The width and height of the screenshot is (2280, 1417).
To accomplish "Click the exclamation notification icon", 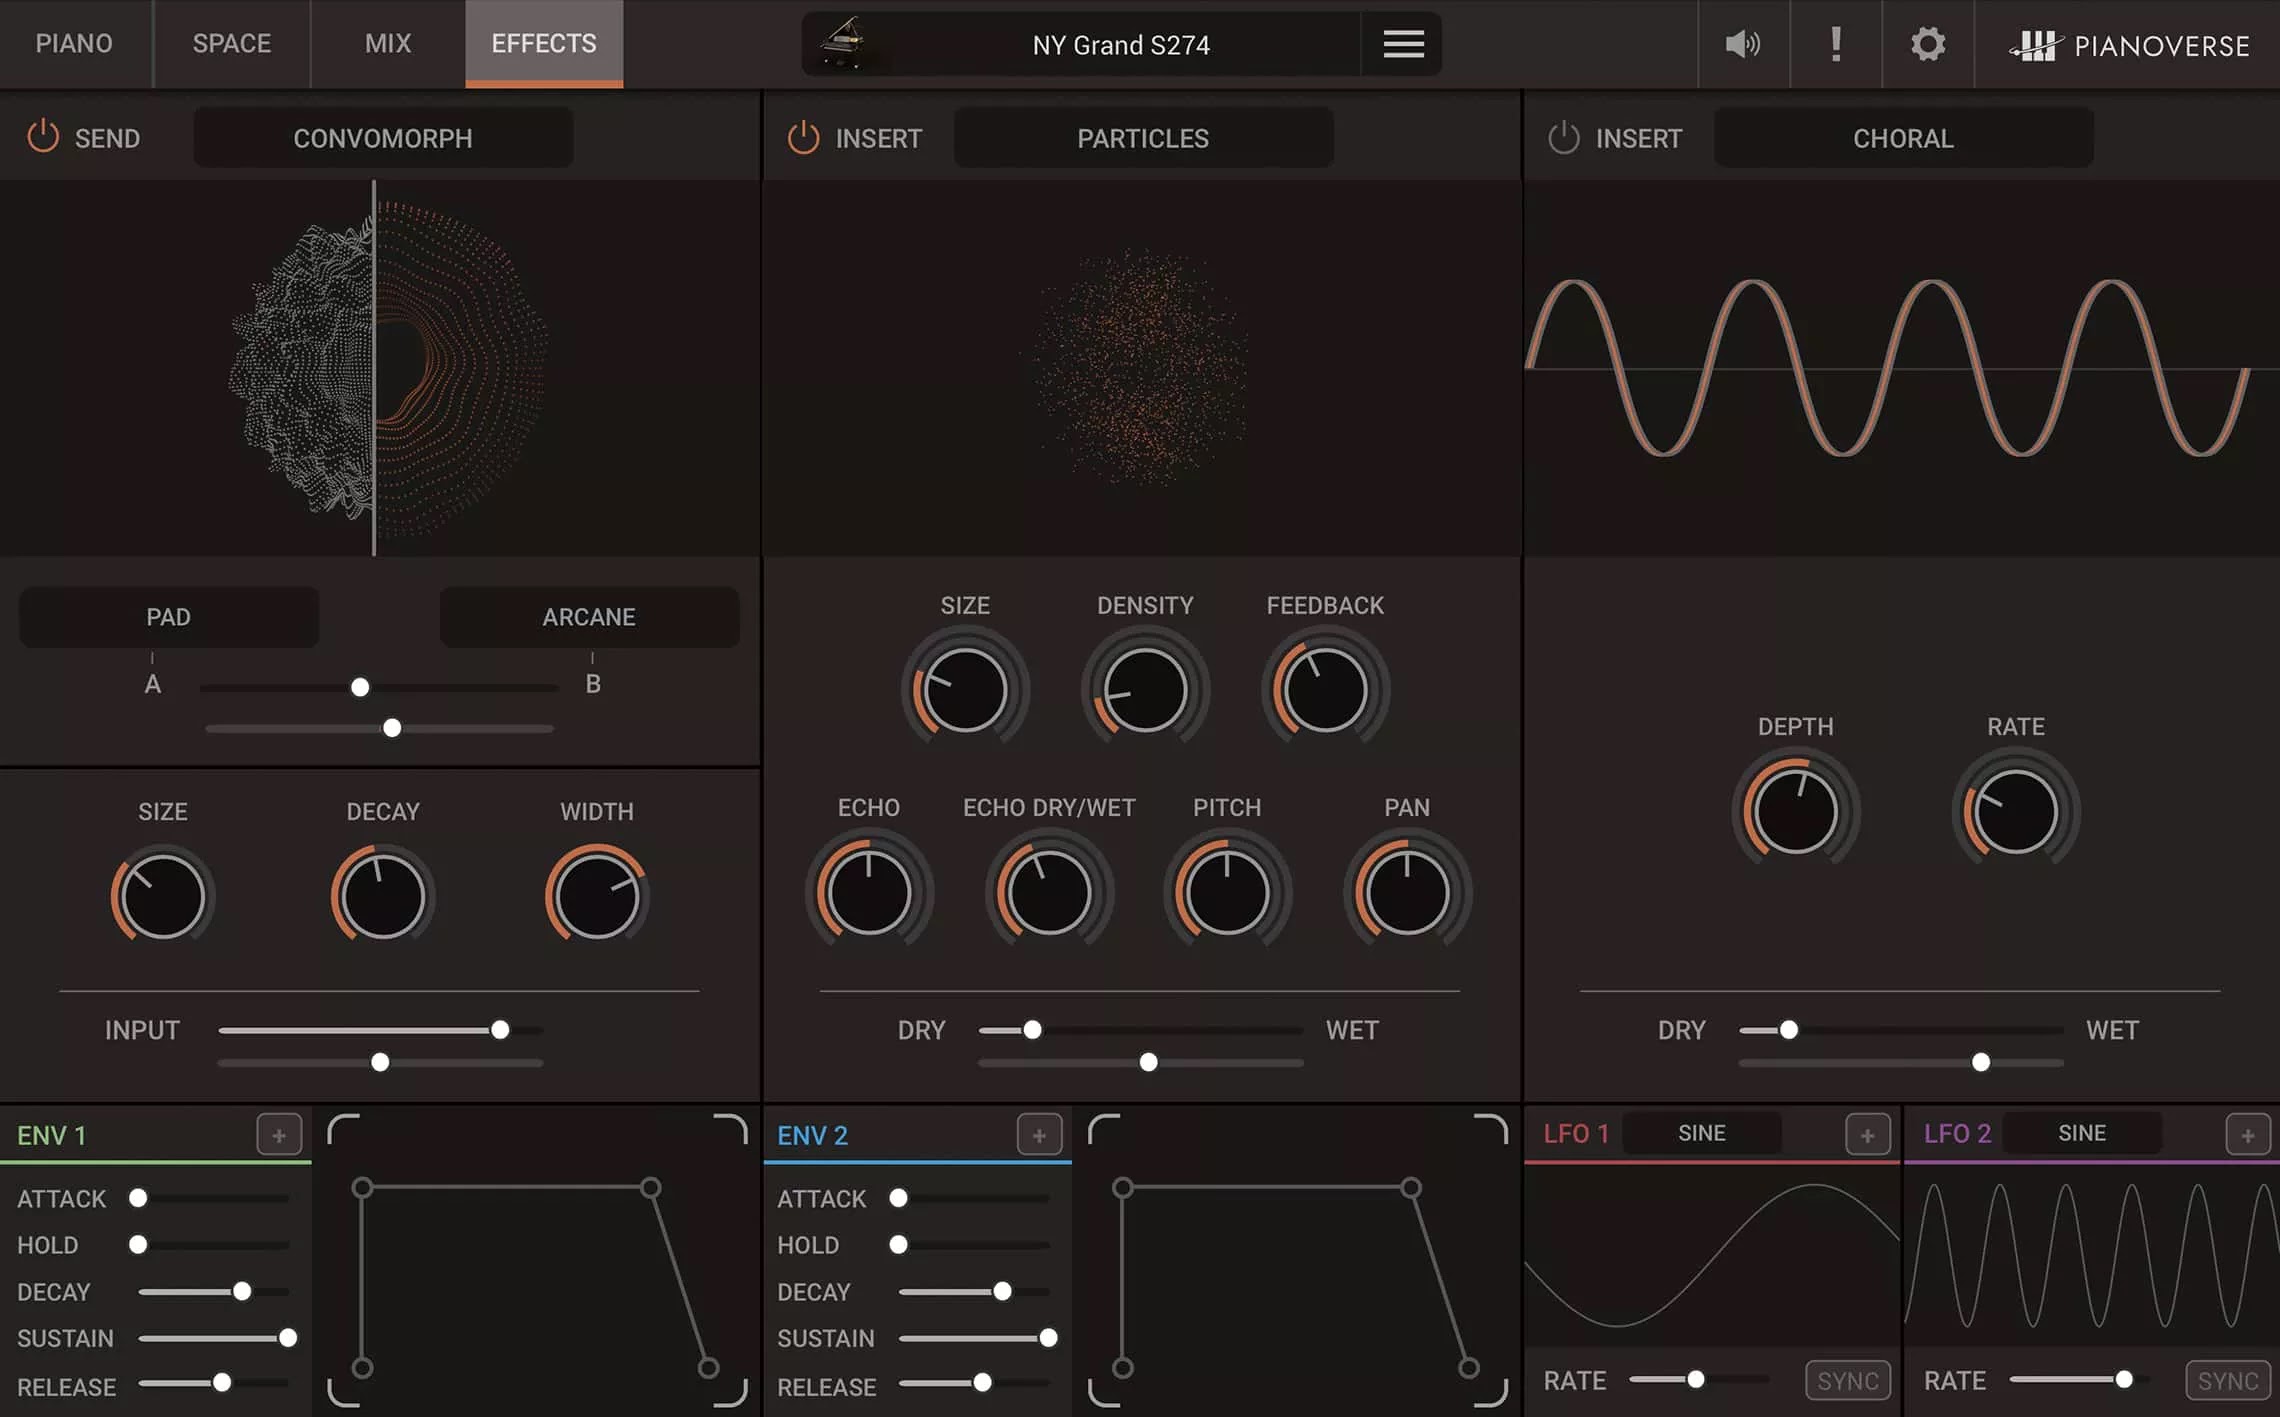I will click(x=1835, y=44).
